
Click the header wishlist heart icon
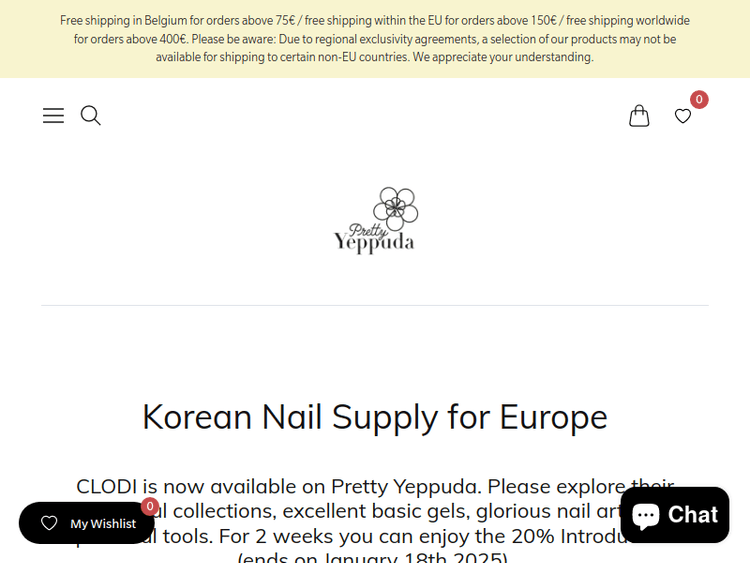point(683,116)
